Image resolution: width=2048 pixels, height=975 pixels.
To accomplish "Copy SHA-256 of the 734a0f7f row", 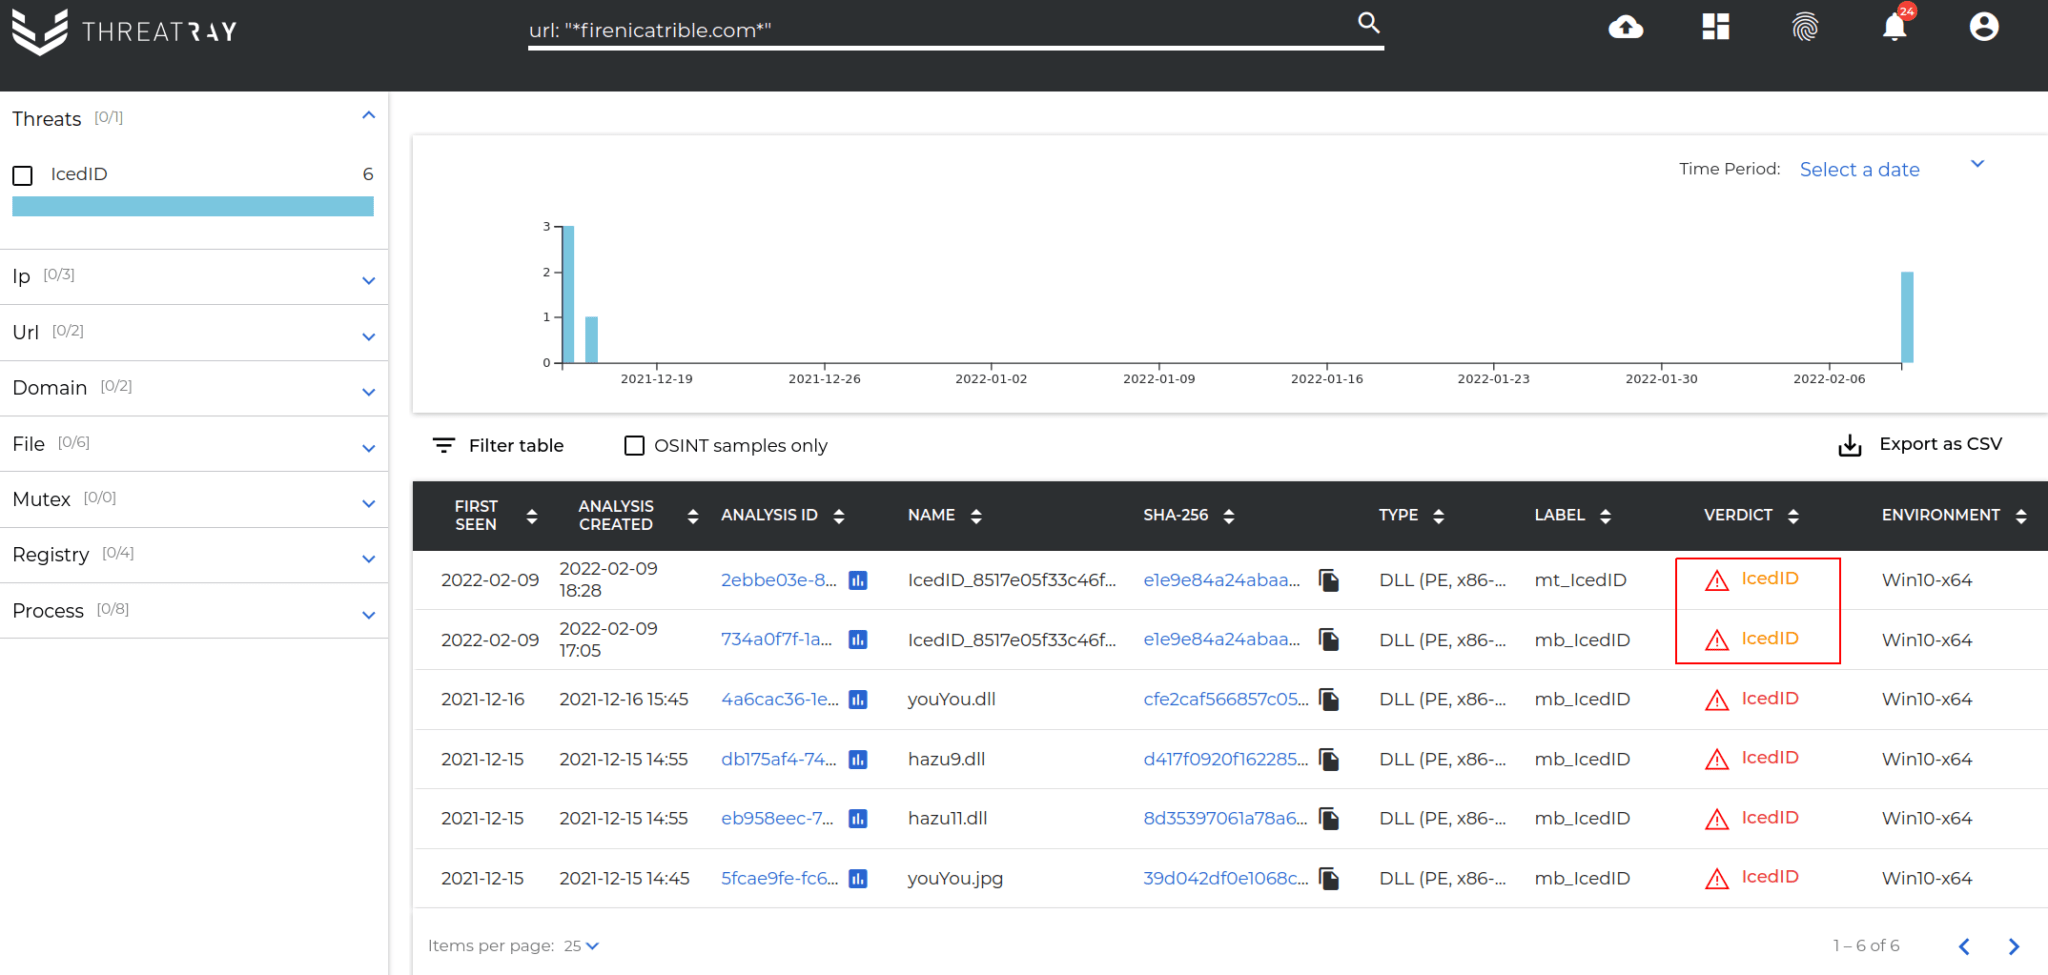I will point(1329,639).
